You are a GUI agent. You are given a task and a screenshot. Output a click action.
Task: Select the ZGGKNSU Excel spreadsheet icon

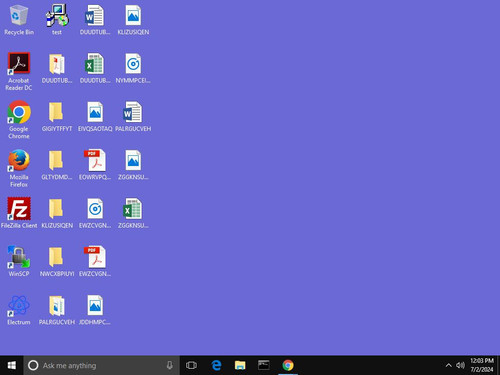(x=133, y=213)
